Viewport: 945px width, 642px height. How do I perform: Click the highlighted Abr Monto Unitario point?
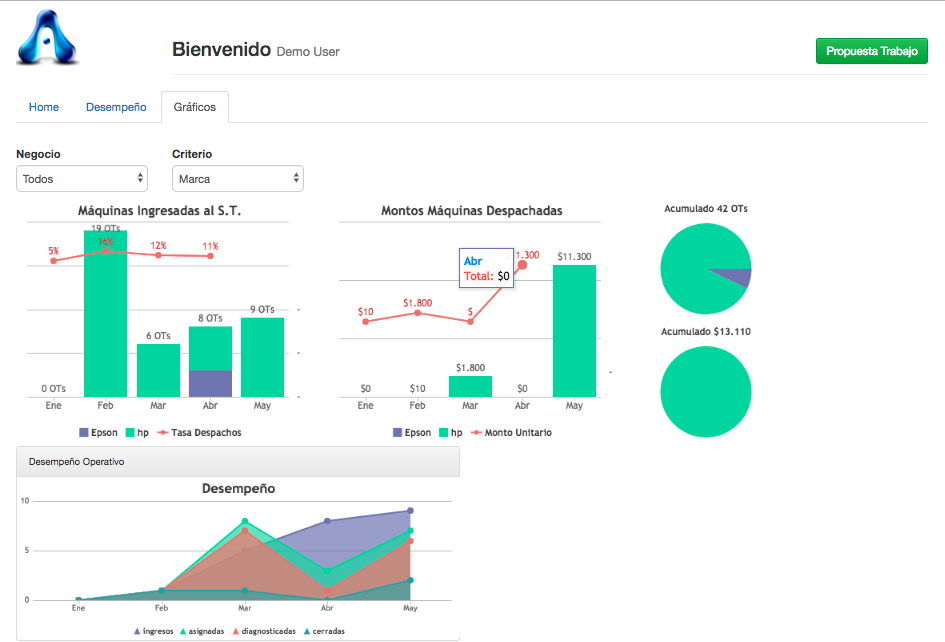coord(523,265)
